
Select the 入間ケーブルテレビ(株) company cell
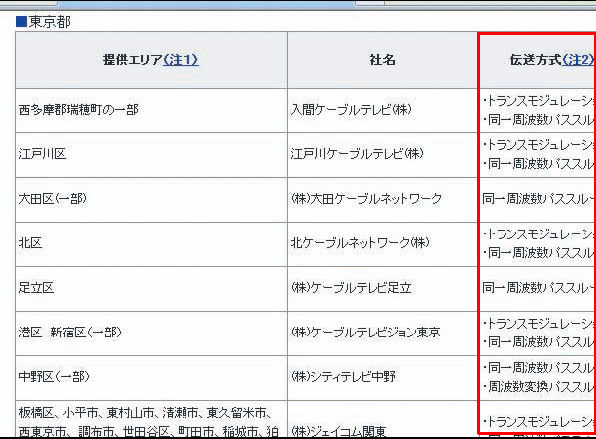382,111
